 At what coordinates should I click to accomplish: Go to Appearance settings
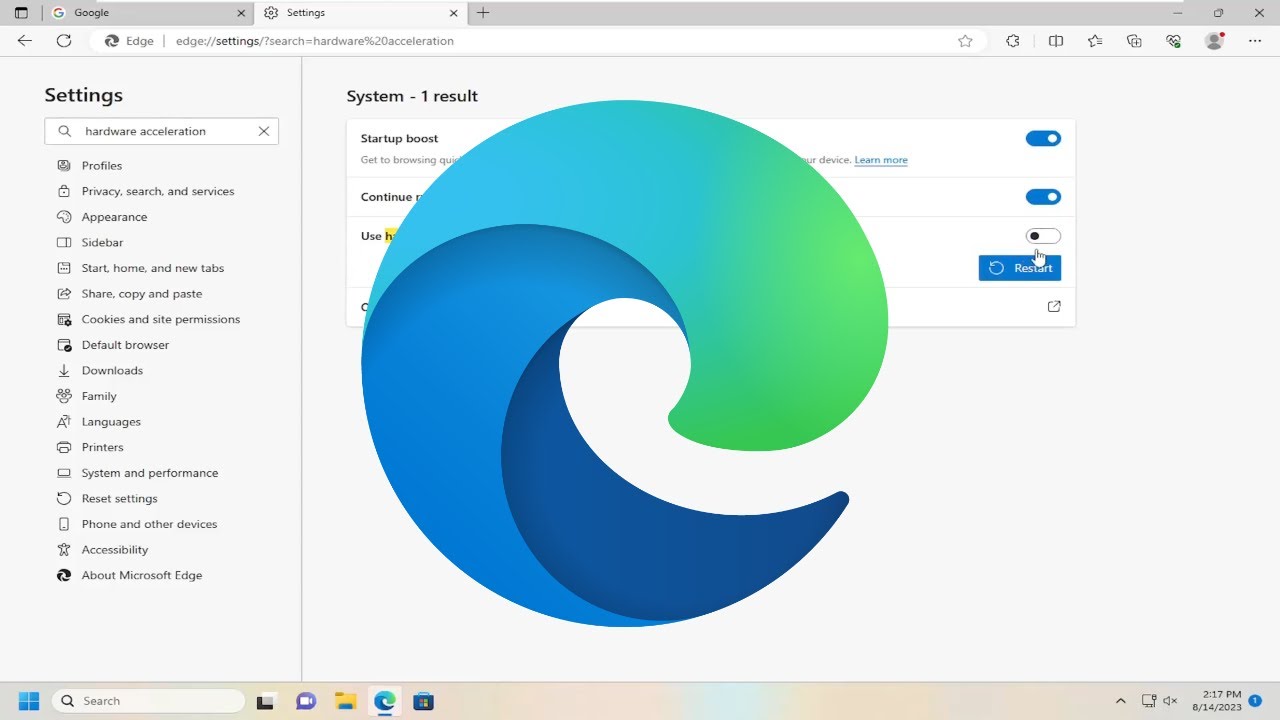114,217
